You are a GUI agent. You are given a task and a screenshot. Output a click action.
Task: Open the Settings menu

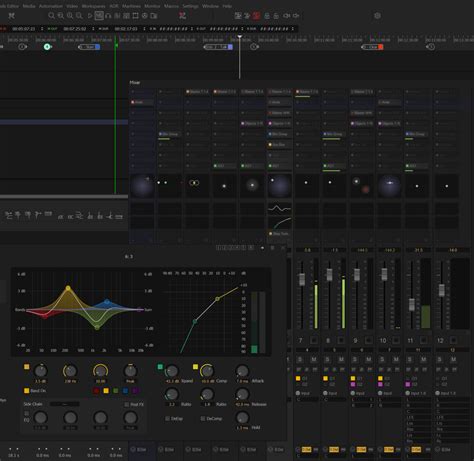[190, 6]
